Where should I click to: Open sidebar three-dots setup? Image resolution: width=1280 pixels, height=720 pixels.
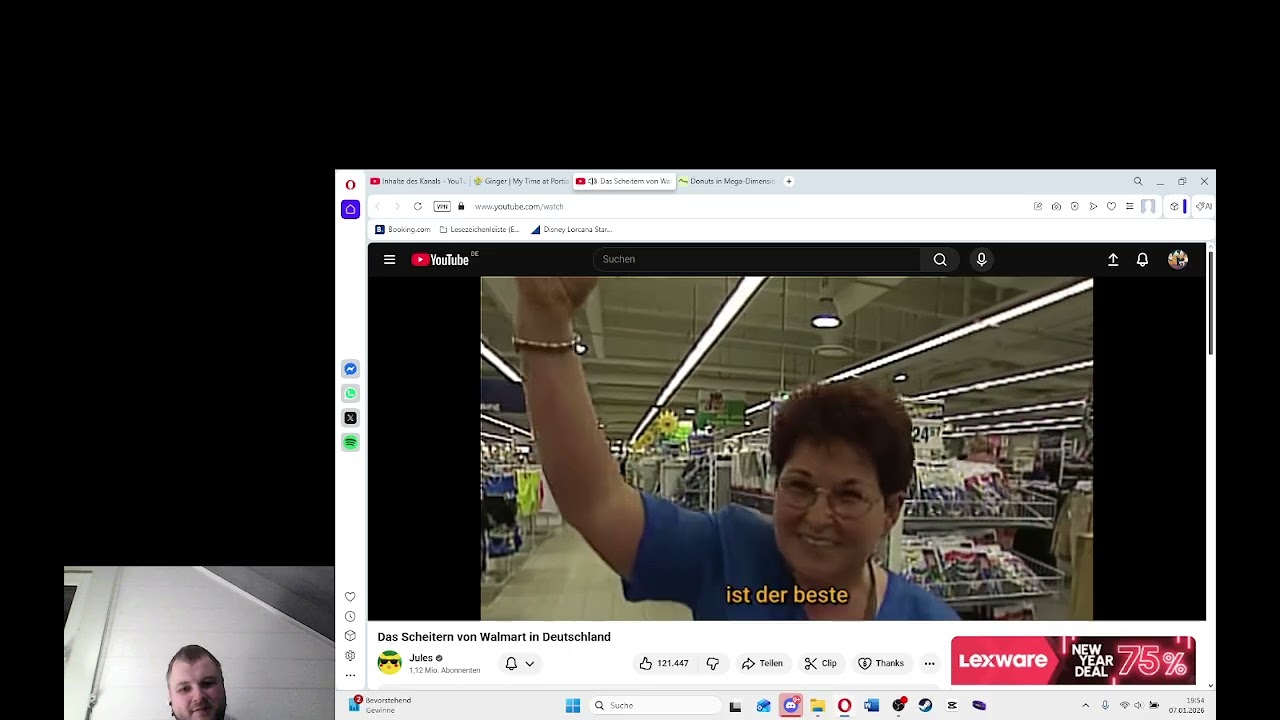(350, 675)
